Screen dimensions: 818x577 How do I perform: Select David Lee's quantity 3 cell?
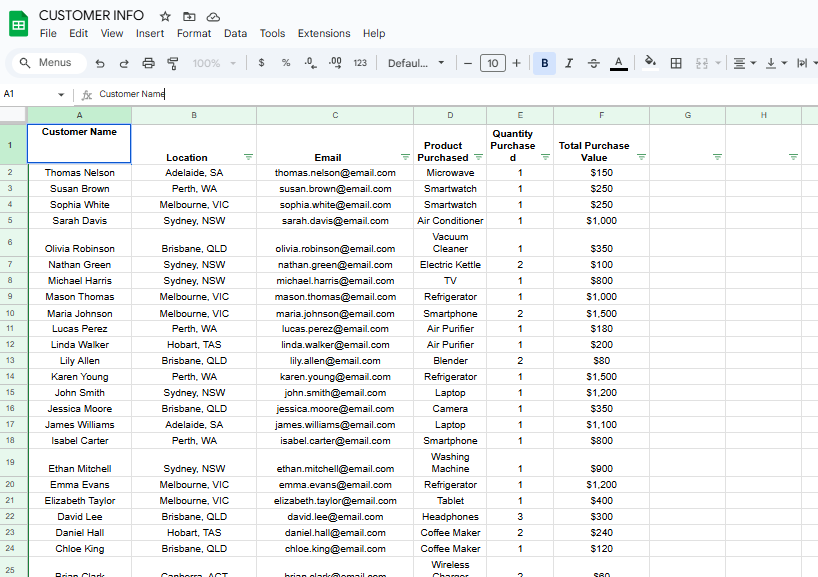[x=520, y=517]
